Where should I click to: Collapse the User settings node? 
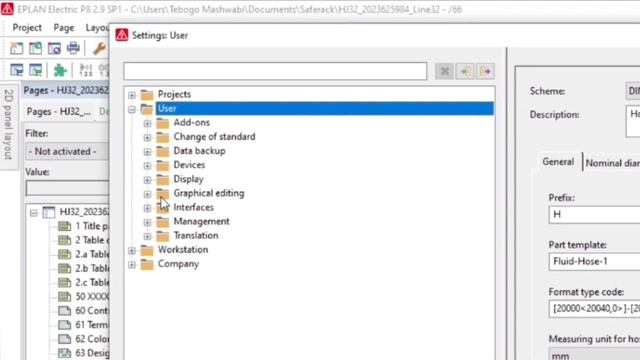pyautogui.click(x=132, y=109)
